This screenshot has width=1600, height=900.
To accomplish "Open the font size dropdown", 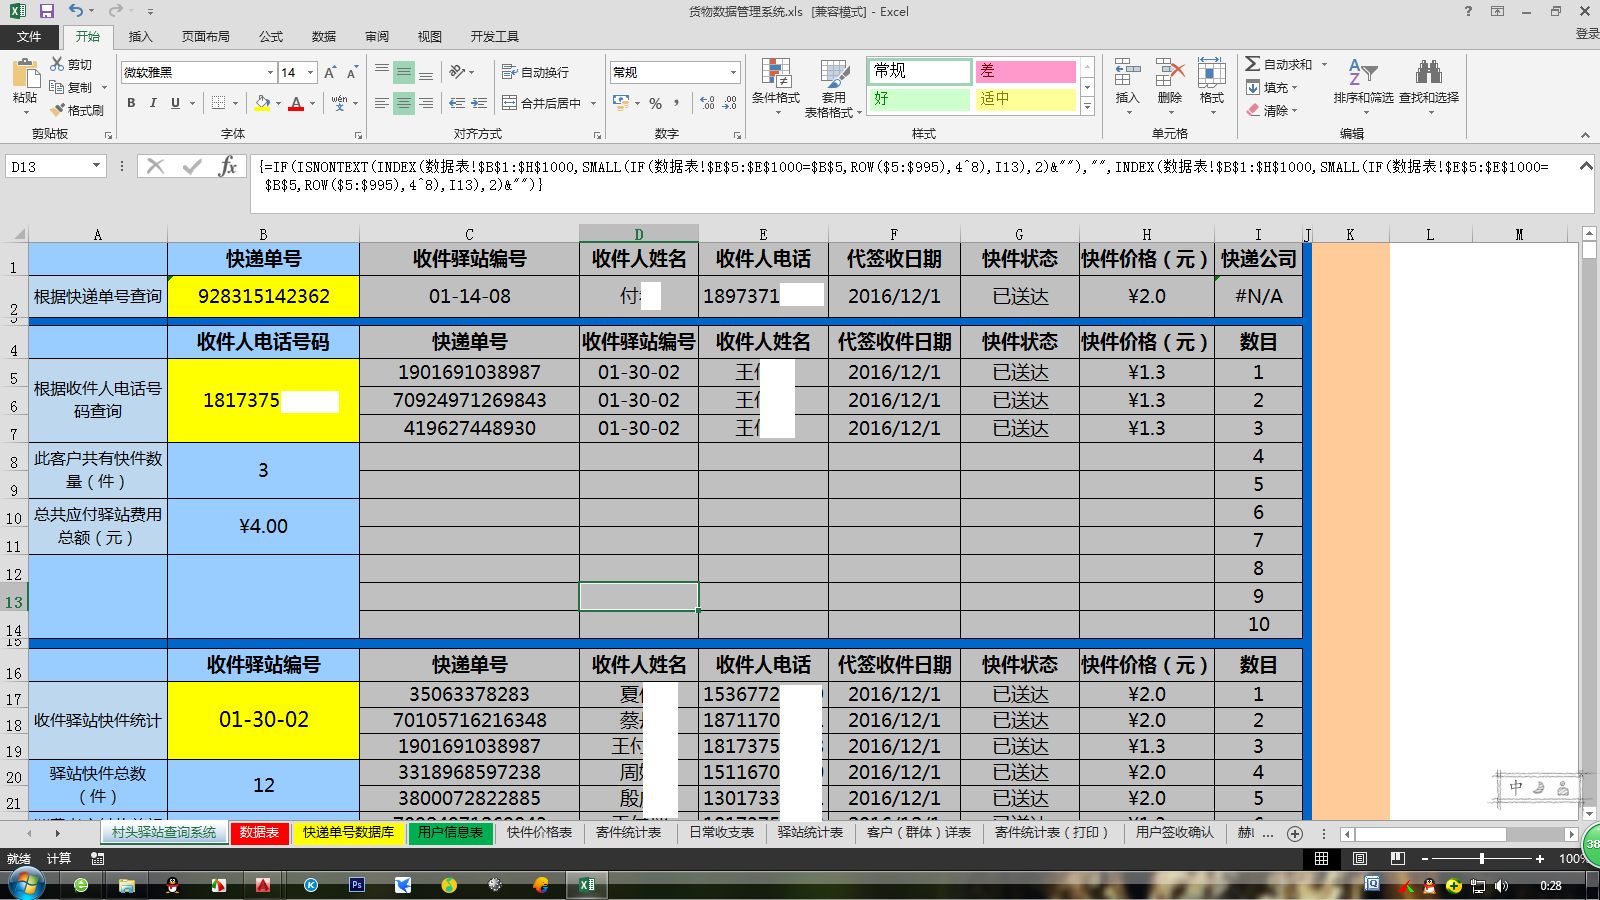I will point(311,72).
